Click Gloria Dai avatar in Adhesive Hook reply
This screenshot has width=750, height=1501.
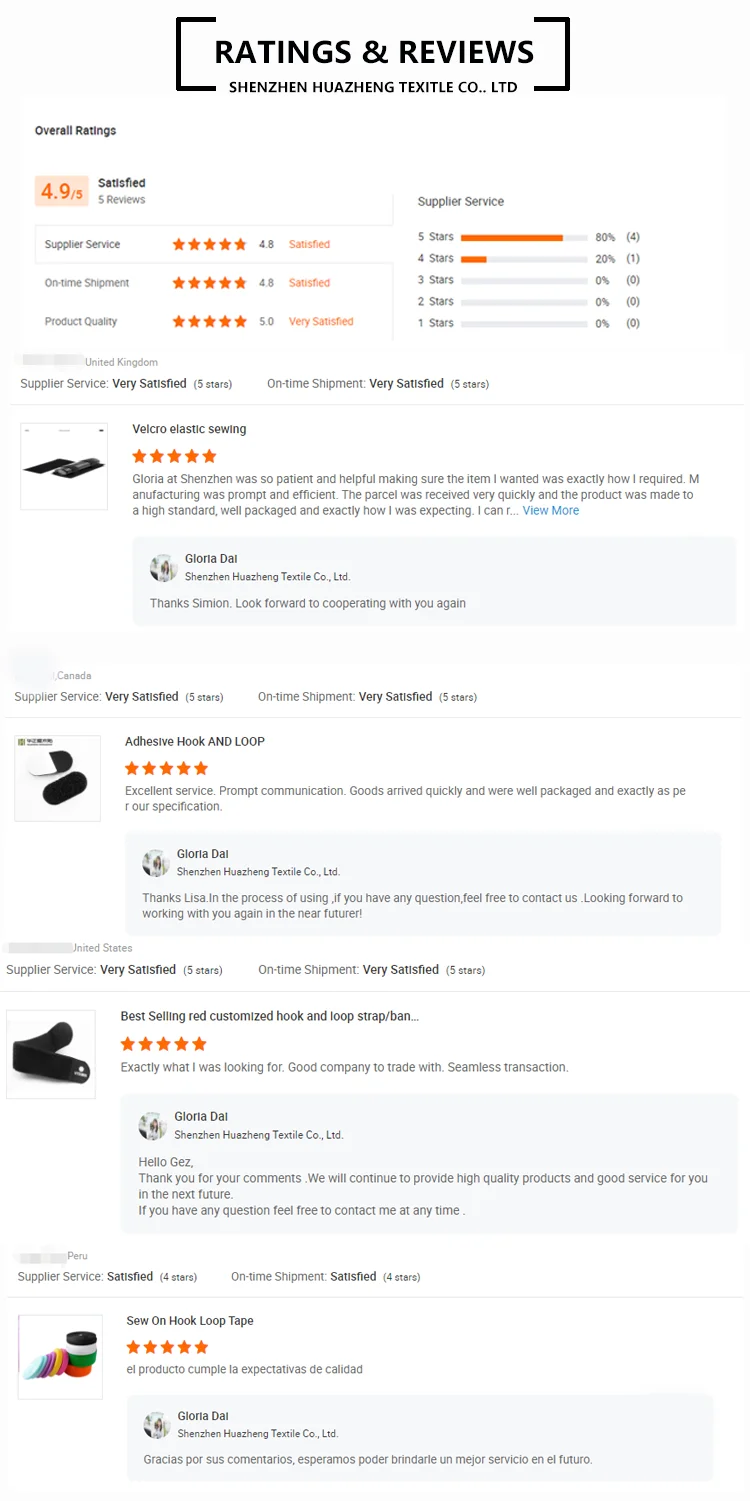tap(156, 863)
